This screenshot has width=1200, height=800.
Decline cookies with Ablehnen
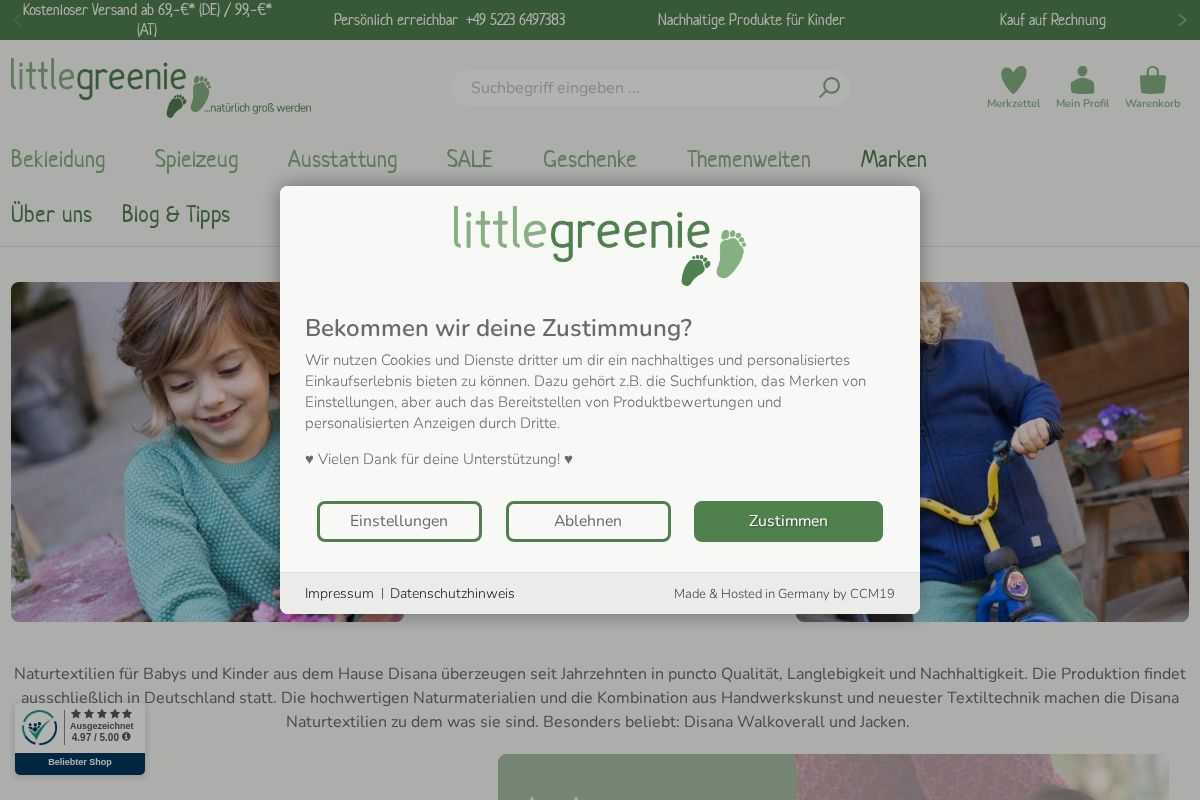[588, 521]
